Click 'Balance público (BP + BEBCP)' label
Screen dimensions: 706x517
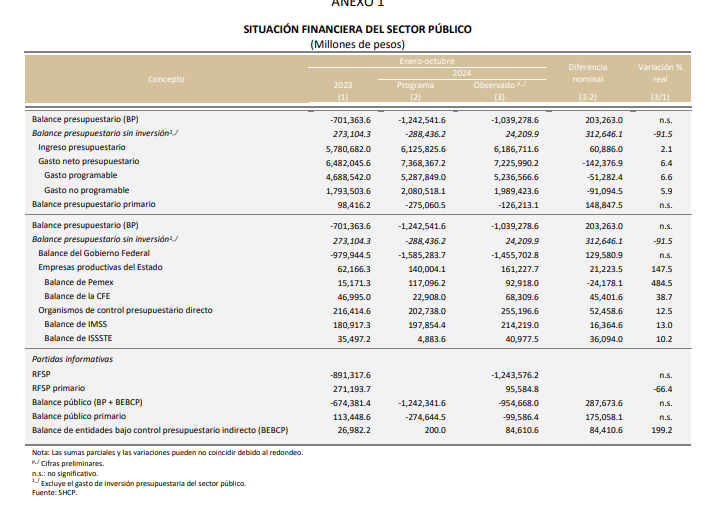(87, 402)
